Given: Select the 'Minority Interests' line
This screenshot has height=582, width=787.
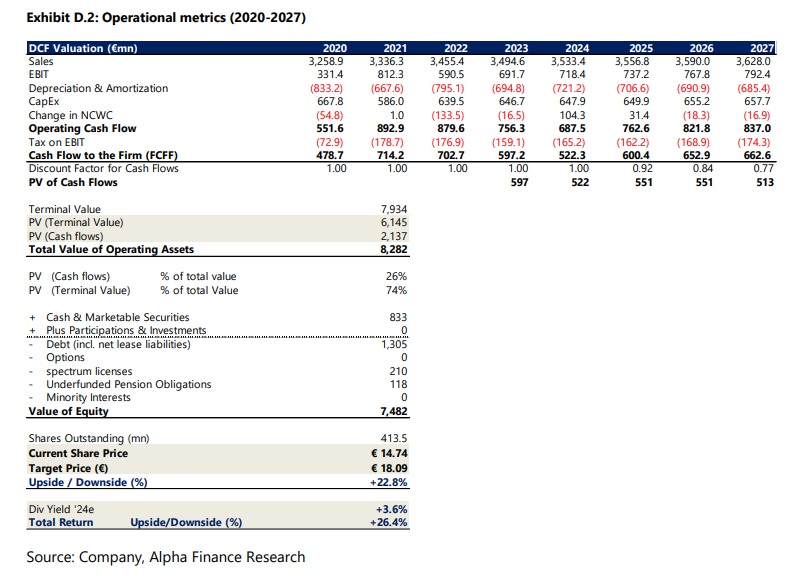Looking at the screenshot, I should tap(88, 397).
